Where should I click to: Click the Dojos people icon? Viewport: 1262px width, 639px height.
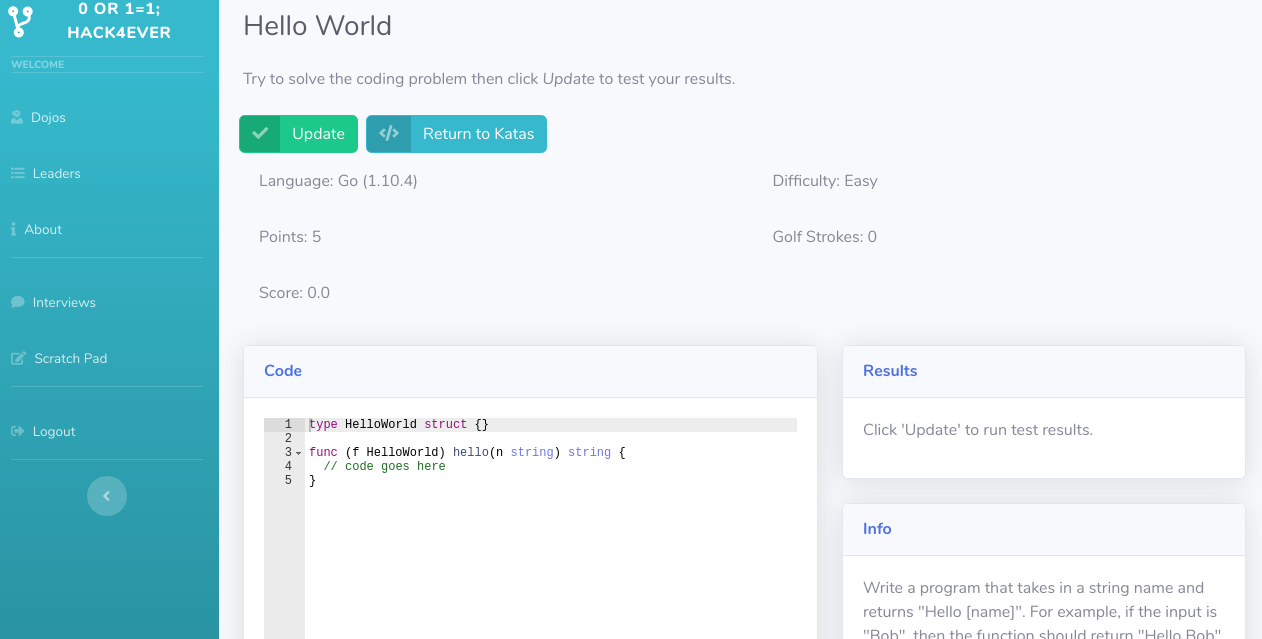point(17,118)
